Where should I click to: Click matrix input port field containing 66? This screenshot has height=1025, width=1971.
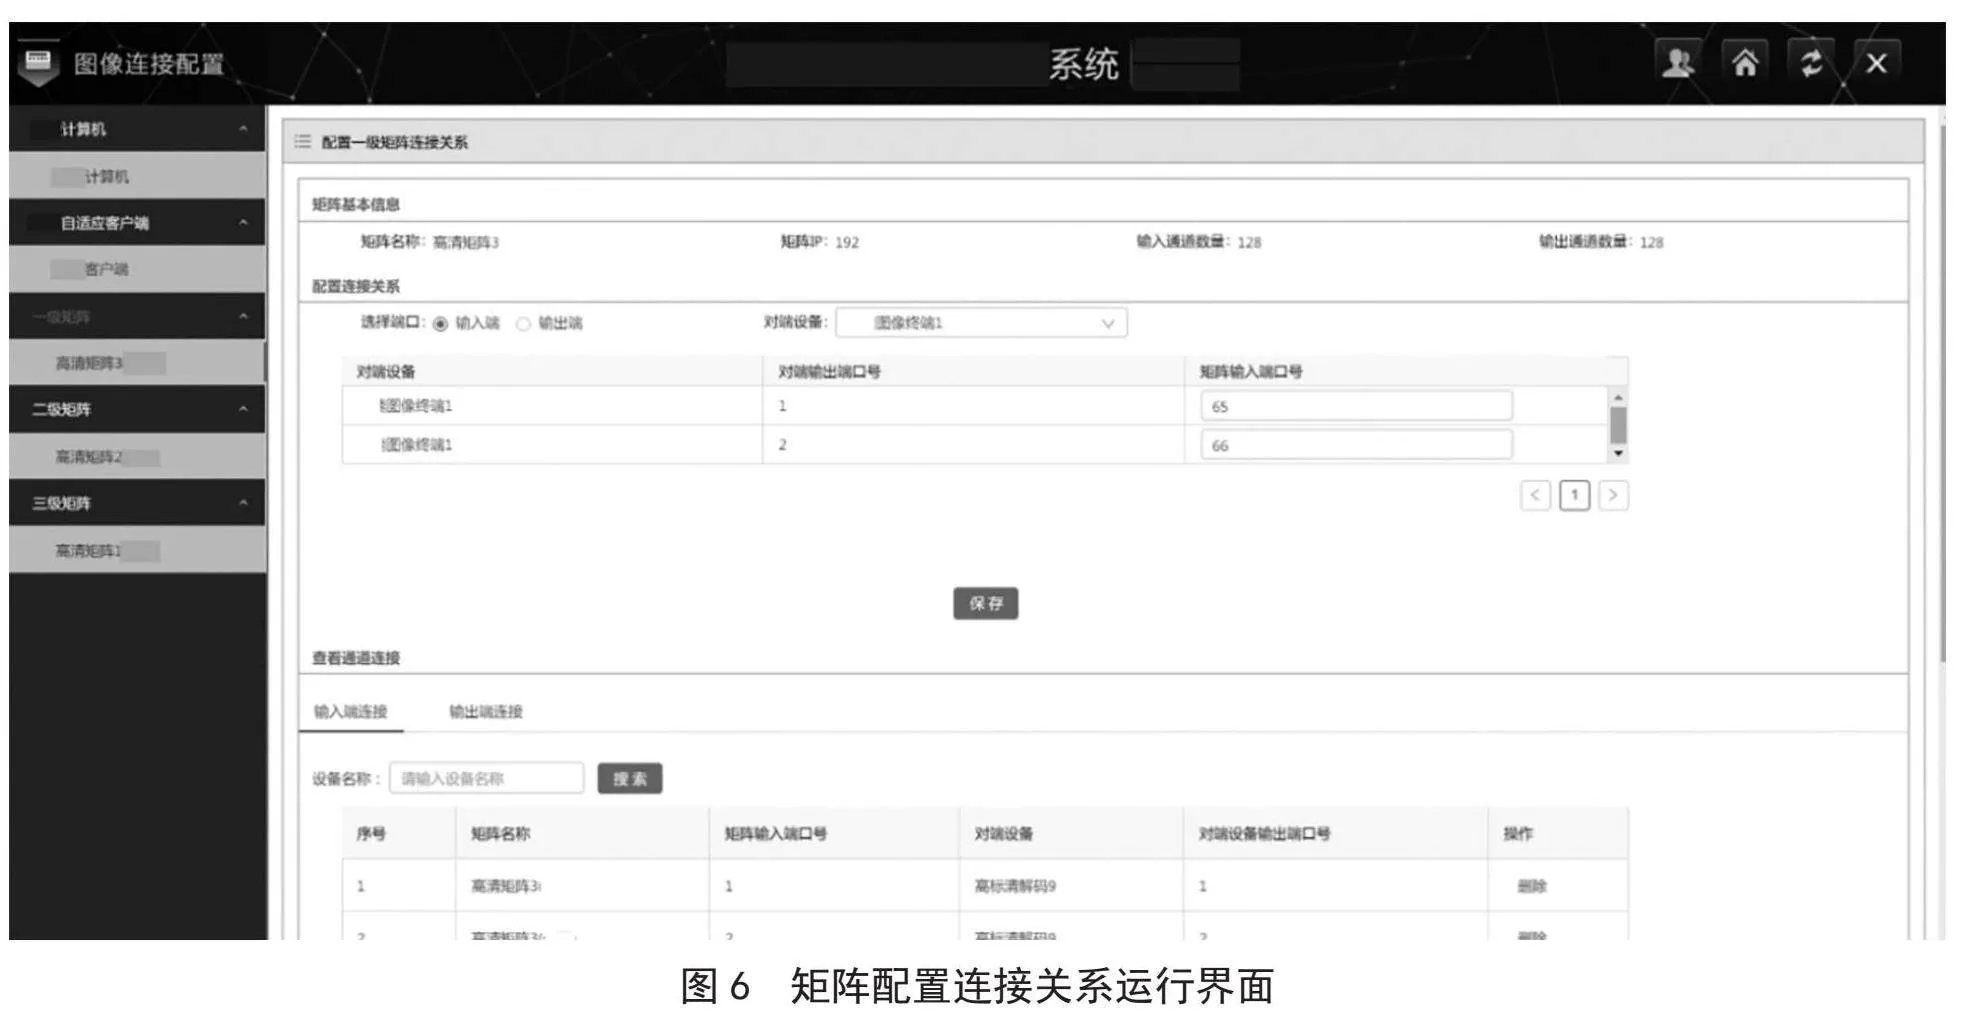1356,445
